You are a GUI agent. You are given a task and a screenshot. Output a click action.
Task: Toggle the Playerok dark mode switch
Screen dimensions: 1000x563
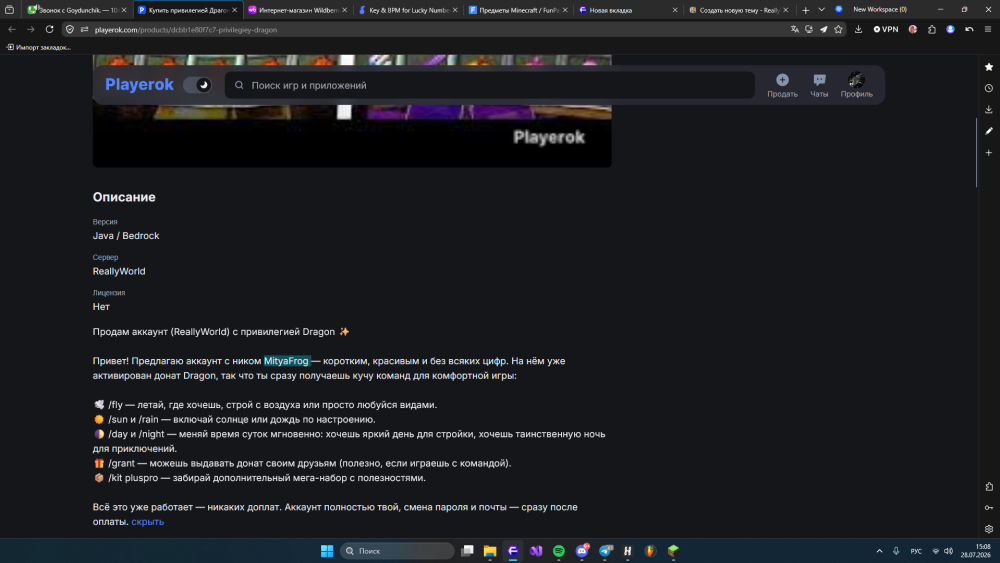pyautogui.click(x=197, y=85)
